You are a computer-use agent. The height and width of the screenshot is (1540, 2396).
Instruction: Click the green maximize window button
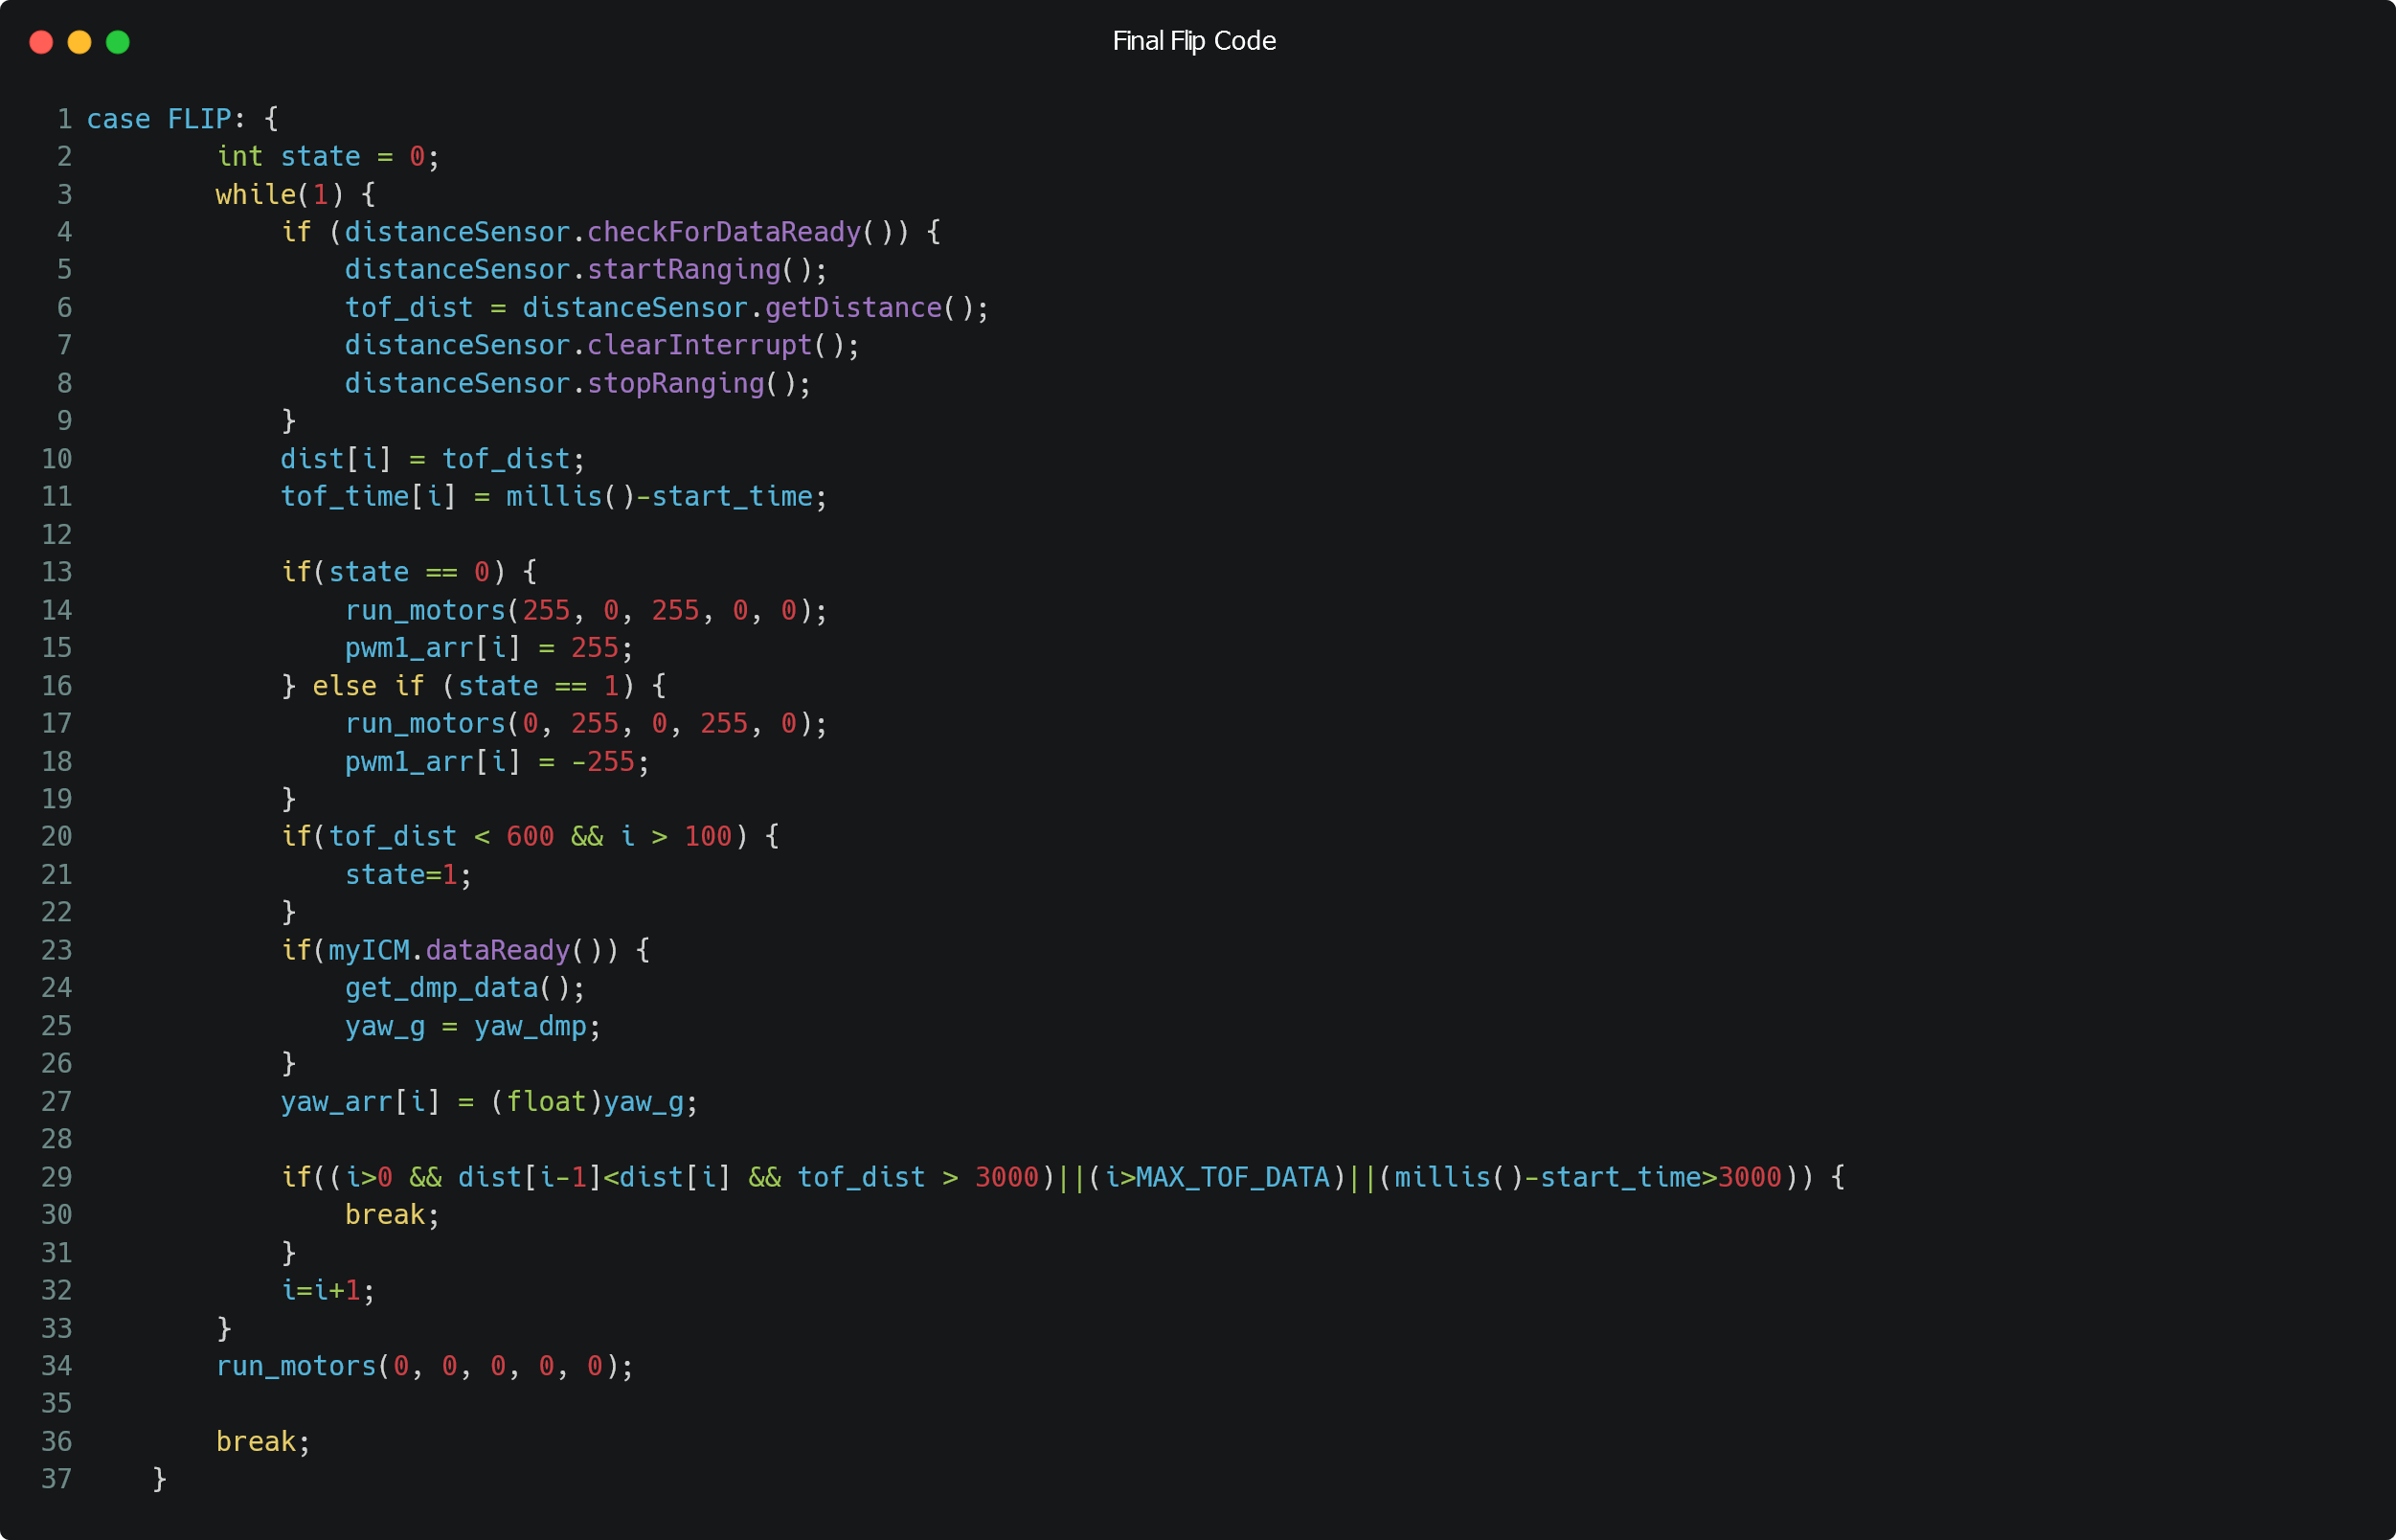pos(118,42)
